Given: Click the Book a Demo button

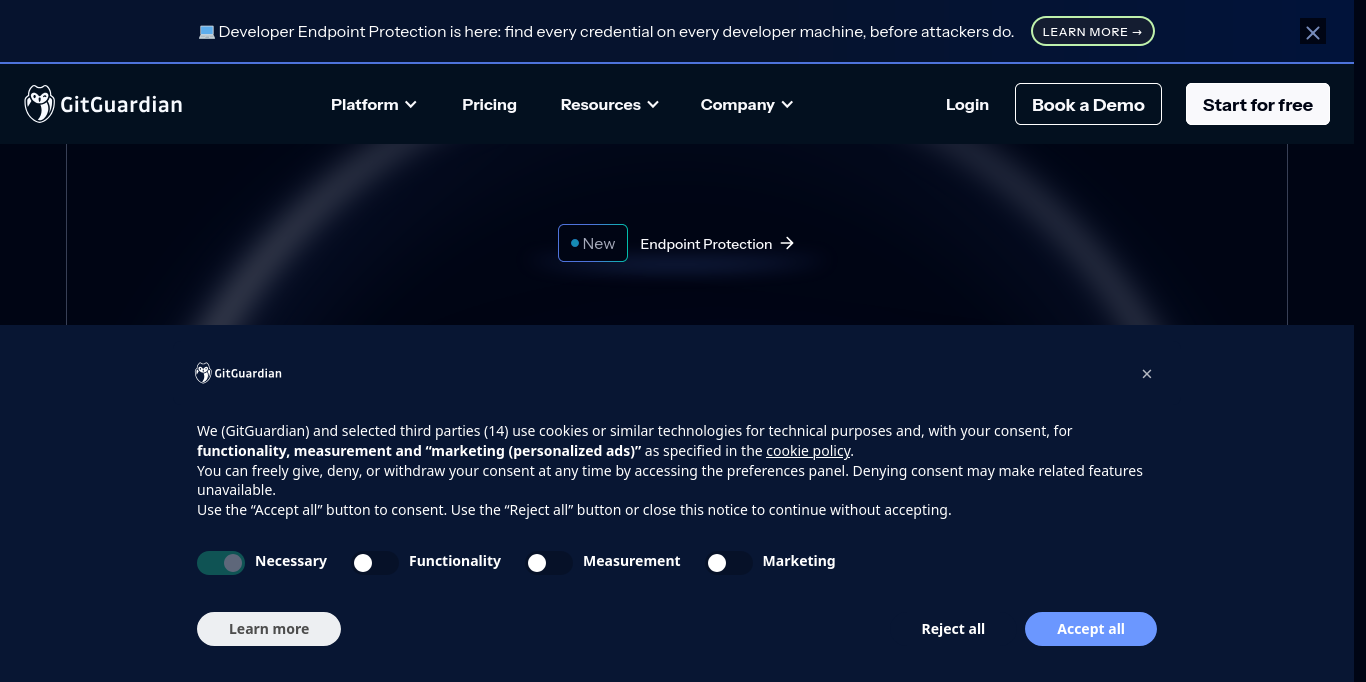Looking at the screenshot, I should (1088, 104).
